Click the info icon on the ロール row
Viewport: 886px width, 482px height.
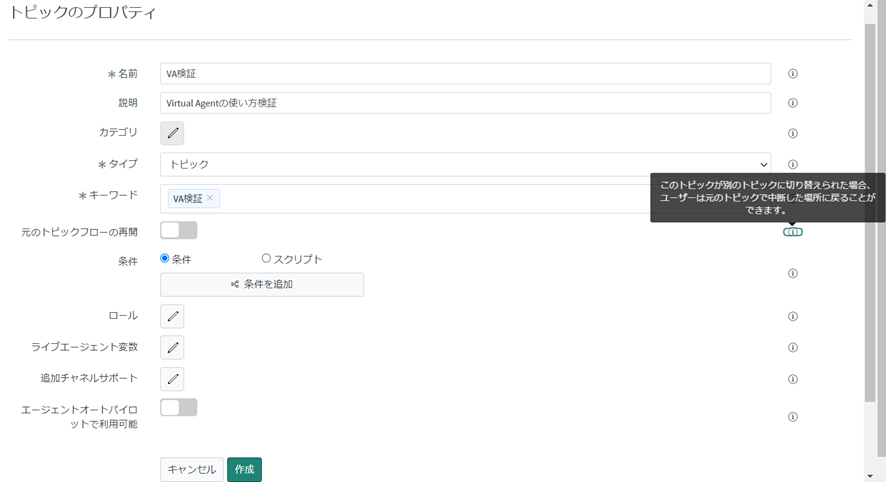(793, 316)
